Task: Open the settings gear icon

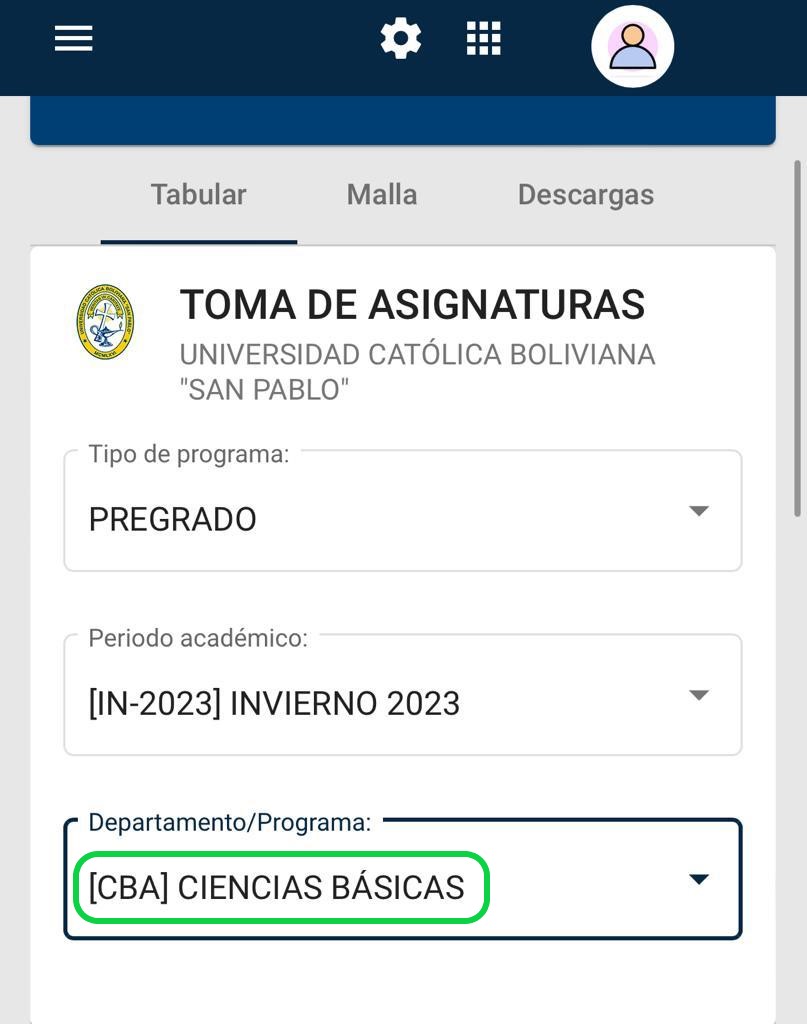Action: (401, 39)
